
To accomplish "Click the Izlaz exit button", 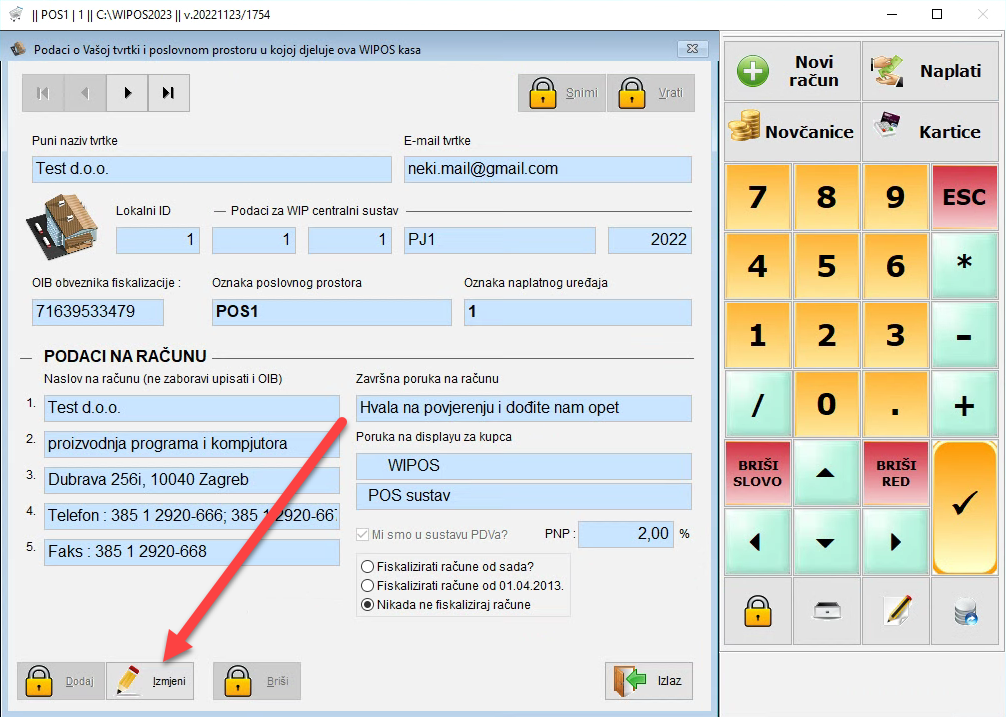I will [649, 681].
